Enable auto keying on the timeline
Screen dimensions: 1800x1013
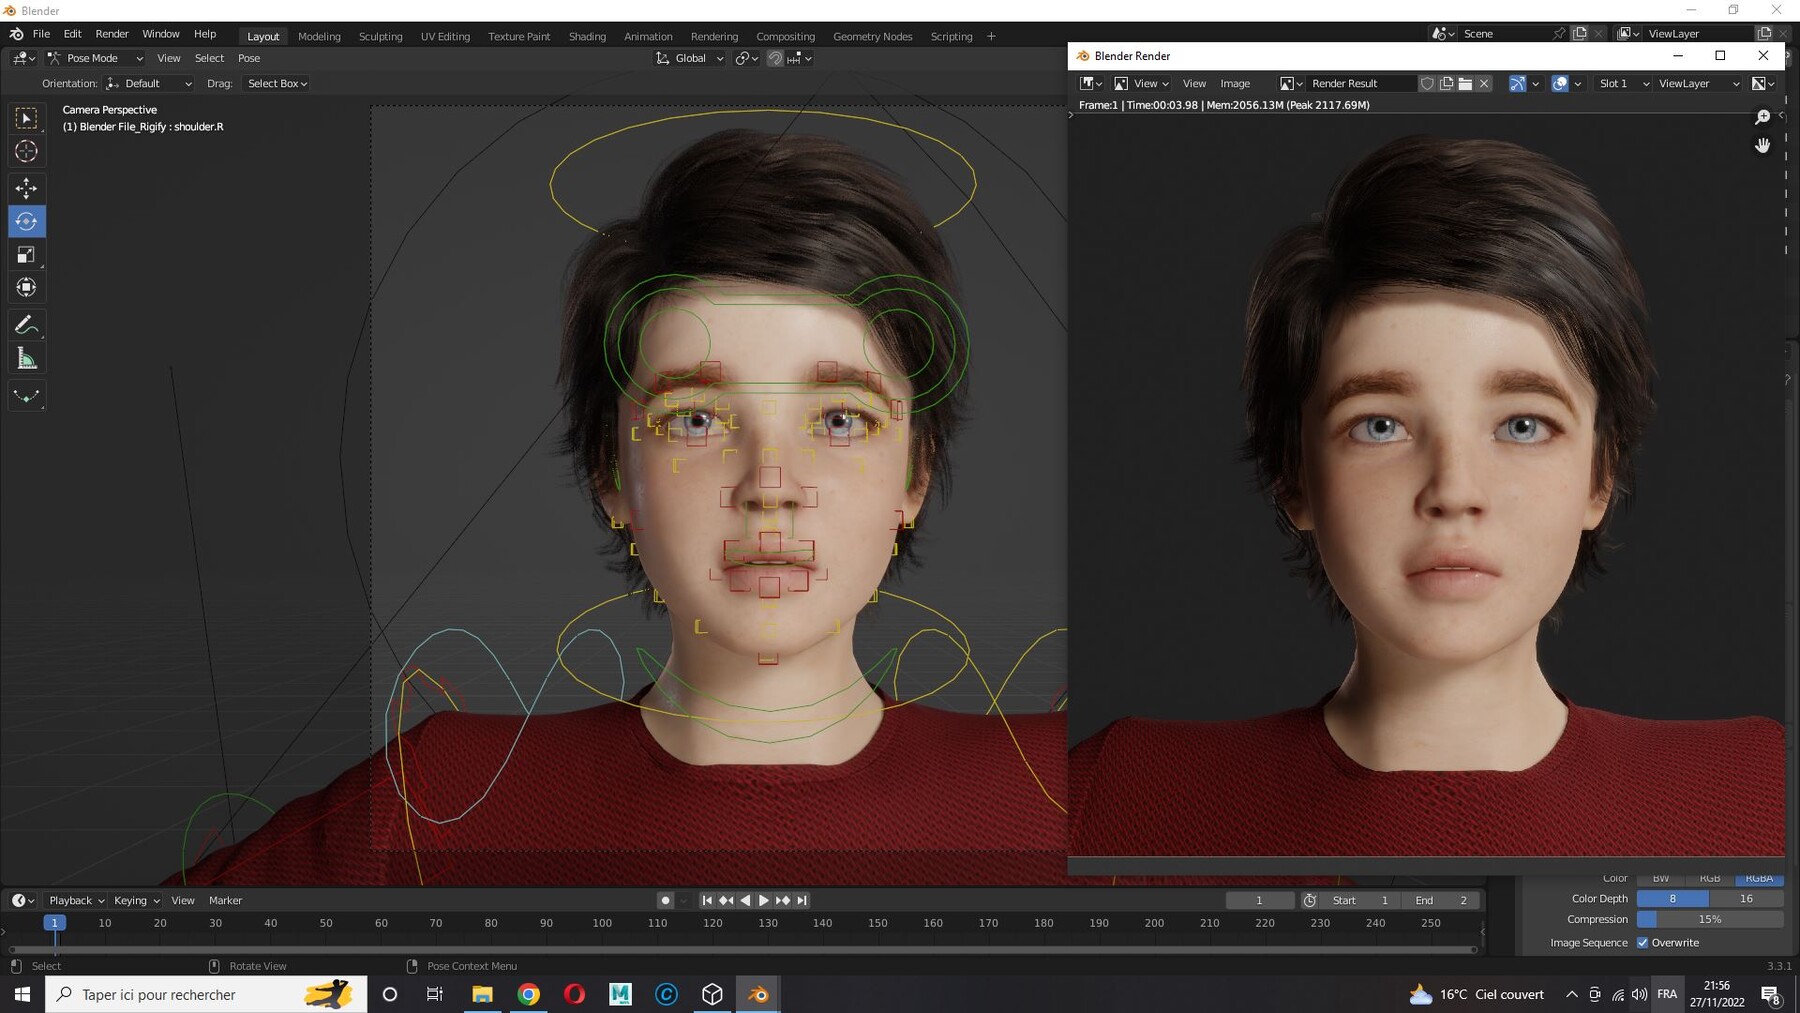click(x=665, y=900)
